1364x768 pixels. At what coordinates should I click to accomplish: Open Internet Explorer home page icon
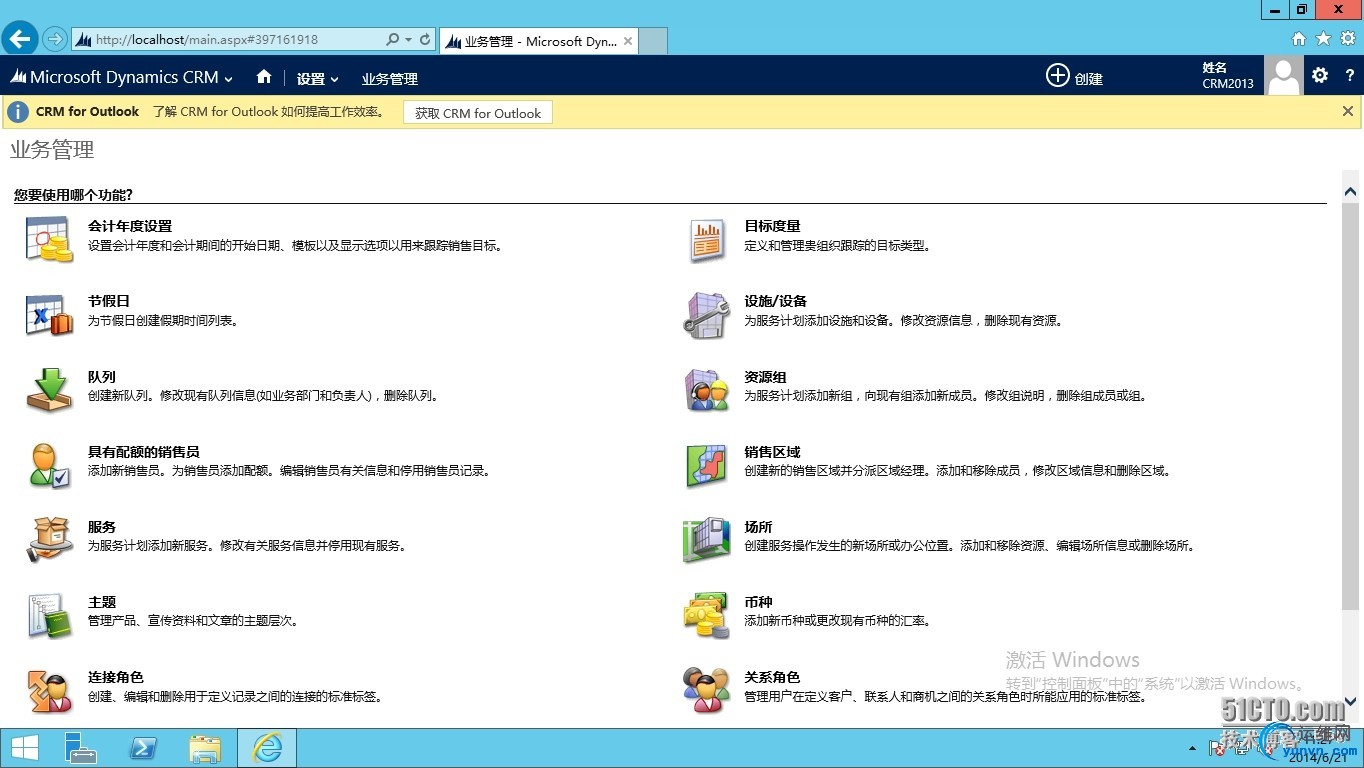[x=1299, y=38]
